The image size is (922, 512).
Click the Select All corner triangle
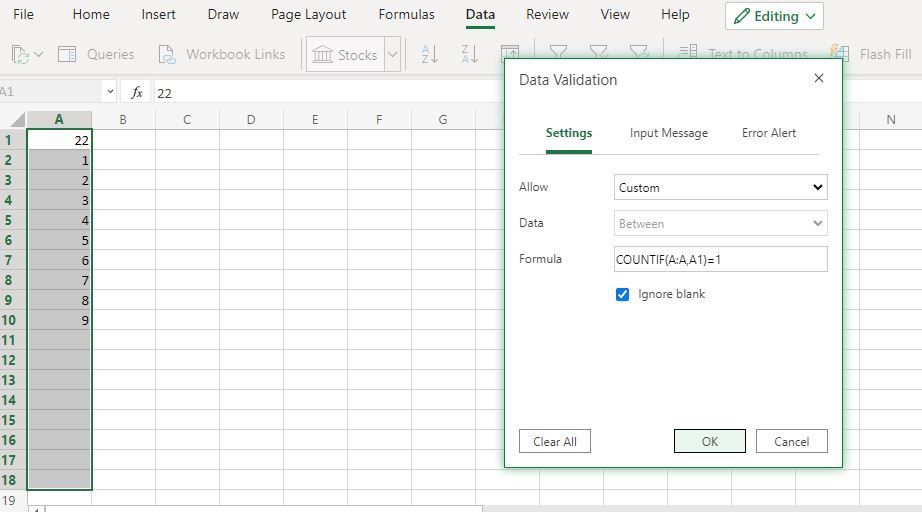17,120
